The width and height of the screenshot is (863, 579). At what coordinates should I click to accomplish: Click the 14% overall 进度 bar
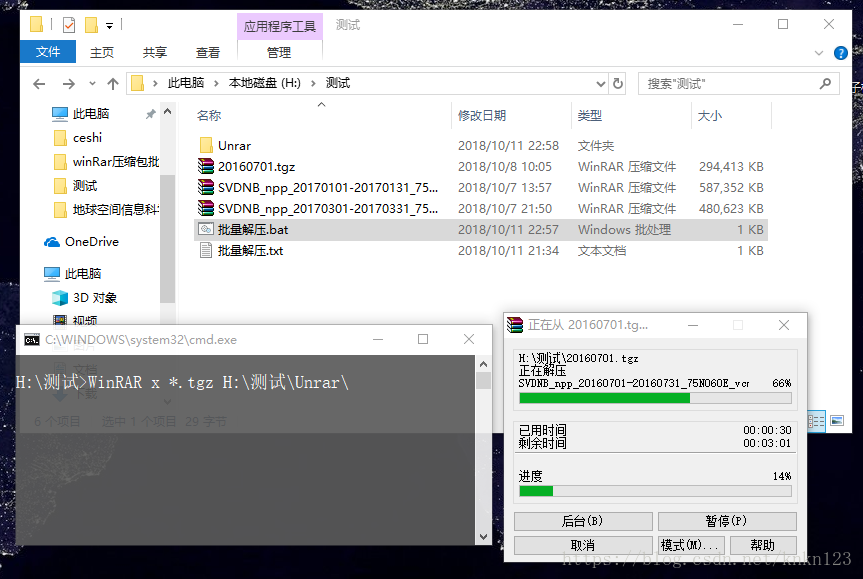coord(655,491)
